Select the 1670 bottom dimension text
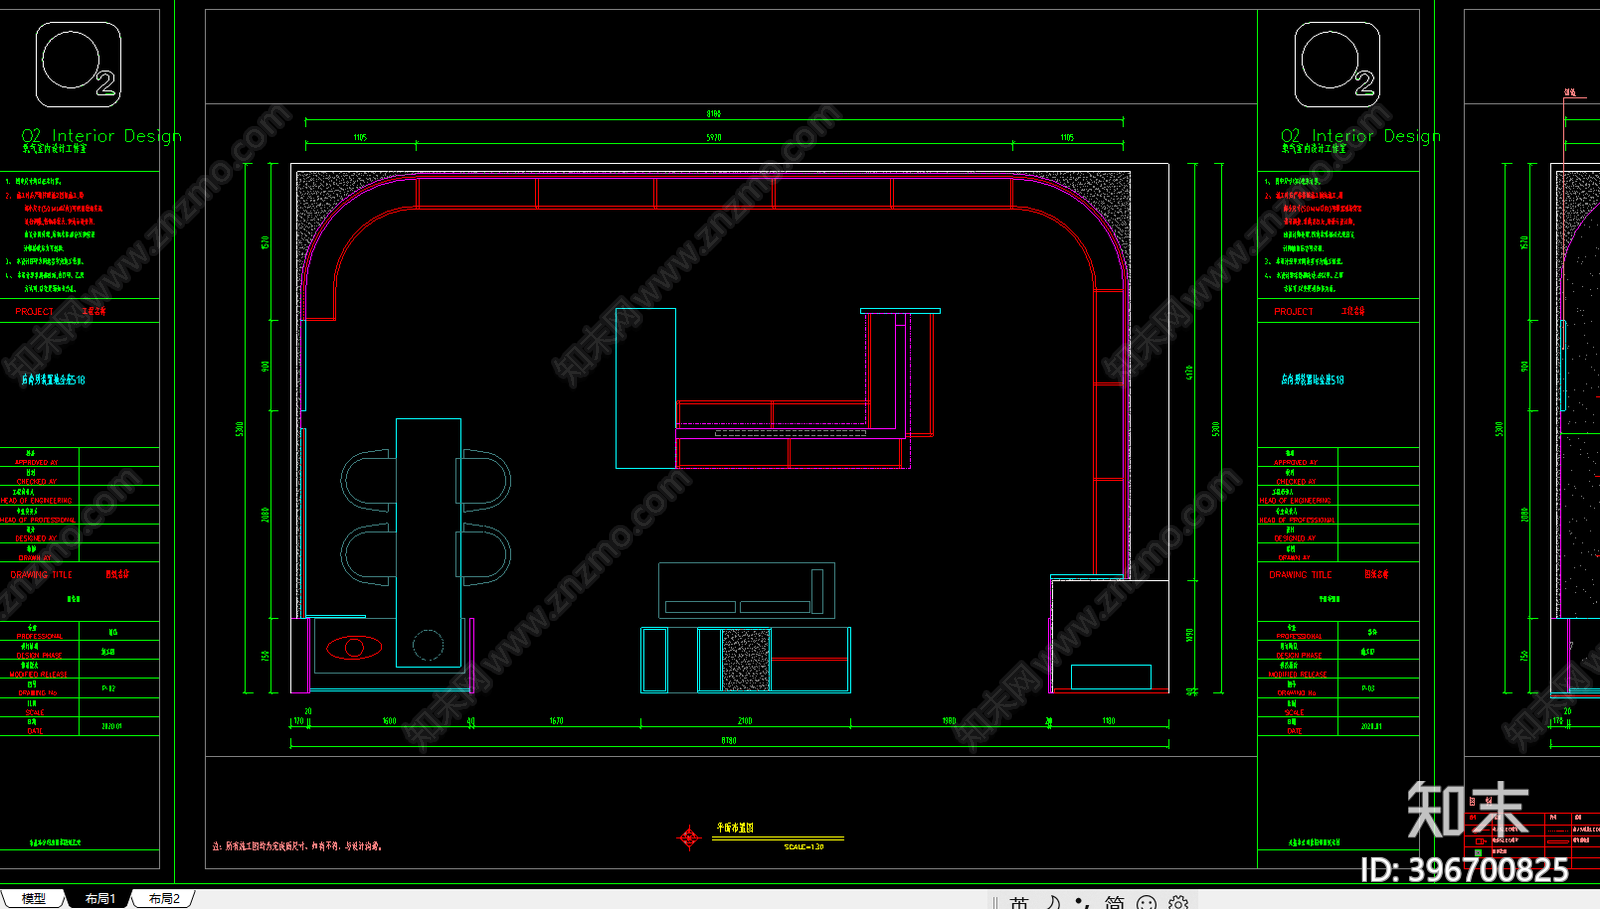The height and width of the screenshot is (909, 1600). pos(556,721)
